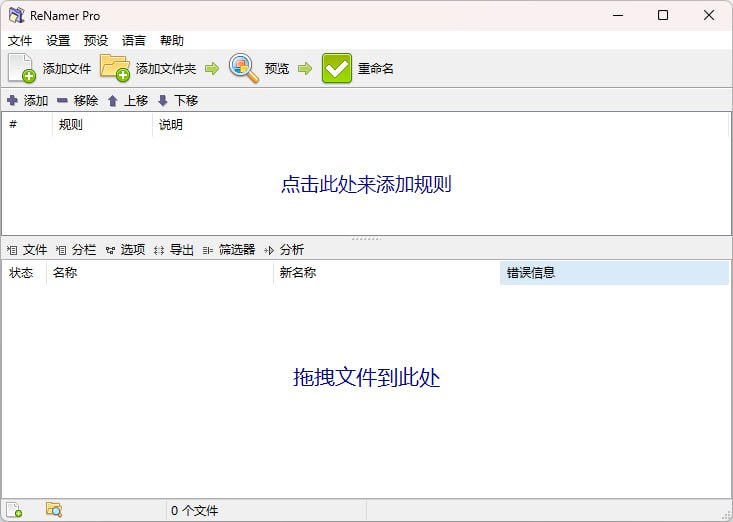The height and width of the screenshot is (522, 733).
Task: Click the Add Folders (添加文件夹) icon
Action: [x=115, y=68]
